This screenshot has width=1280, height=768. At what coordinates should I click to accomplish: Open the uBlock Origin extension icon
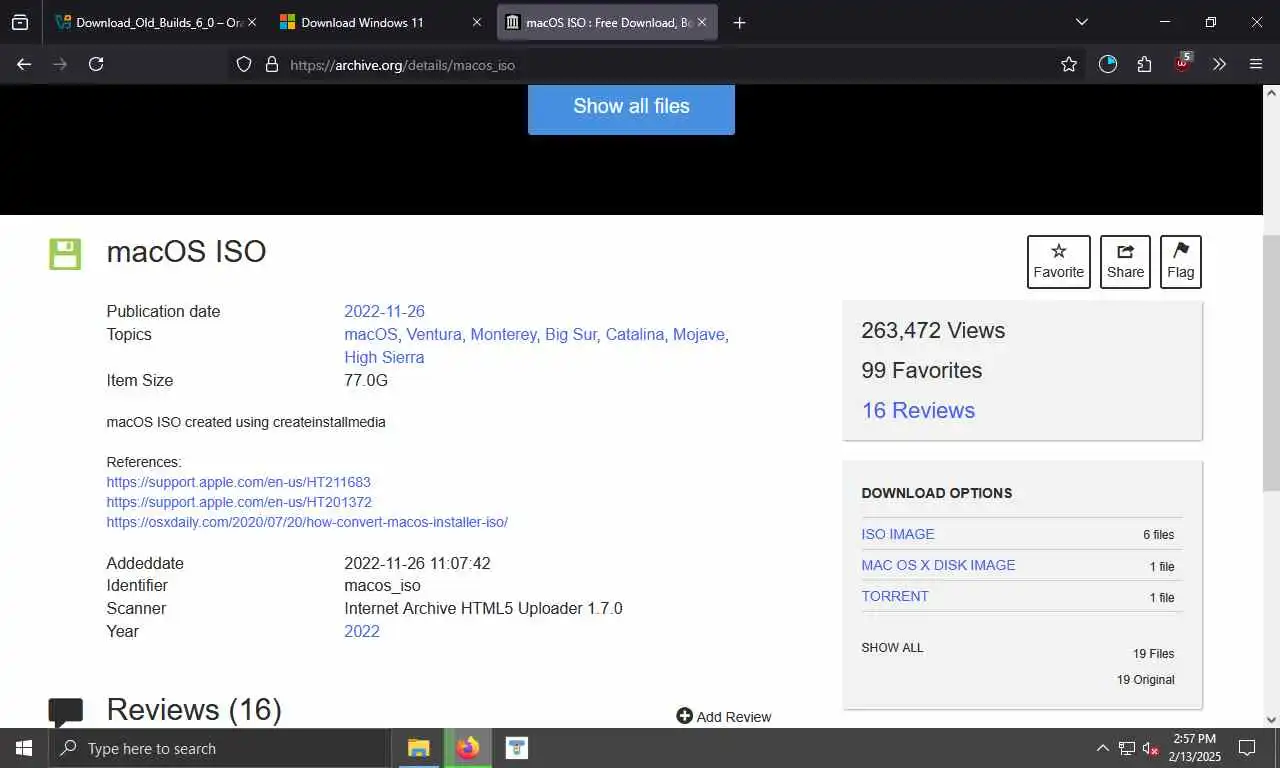point(1183,62)
